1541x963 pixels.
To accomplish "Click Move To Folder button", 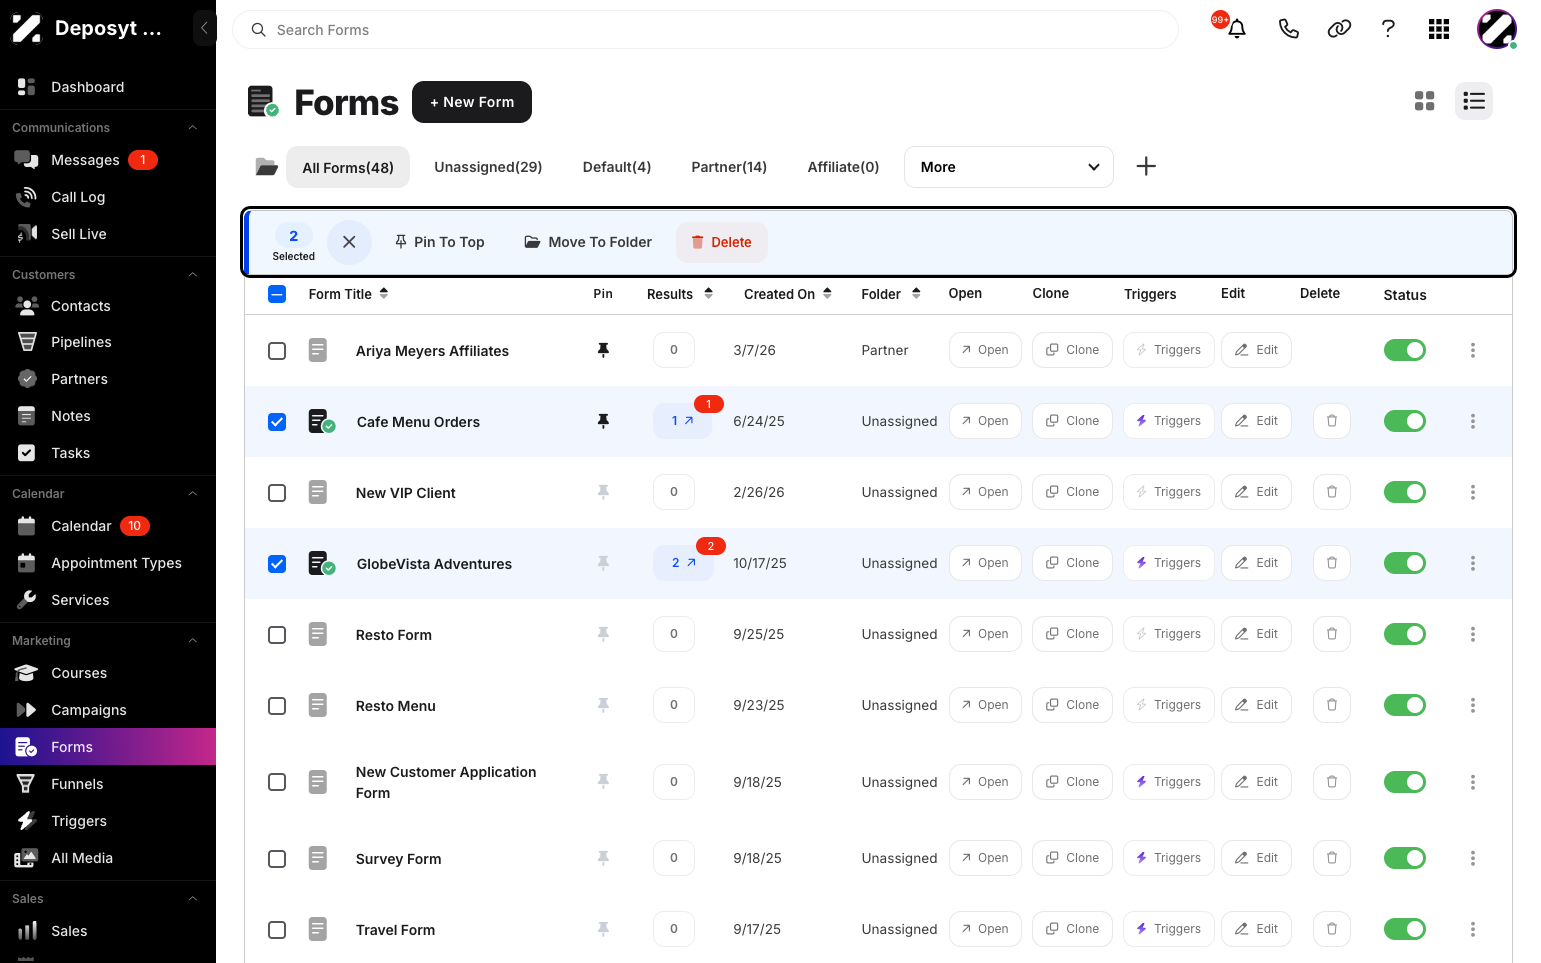I will pos(588,242).
